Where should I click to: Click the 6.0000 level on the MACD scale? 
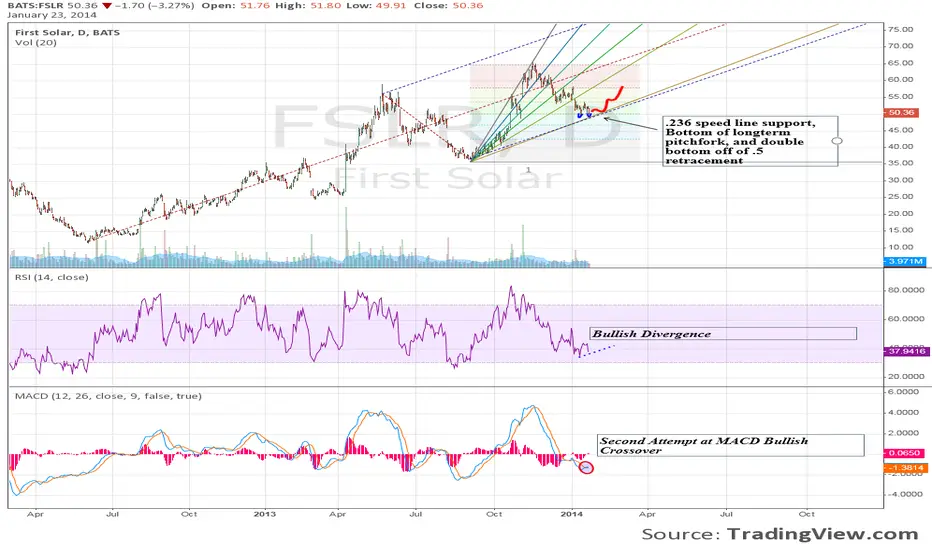[x=903, y=392]
